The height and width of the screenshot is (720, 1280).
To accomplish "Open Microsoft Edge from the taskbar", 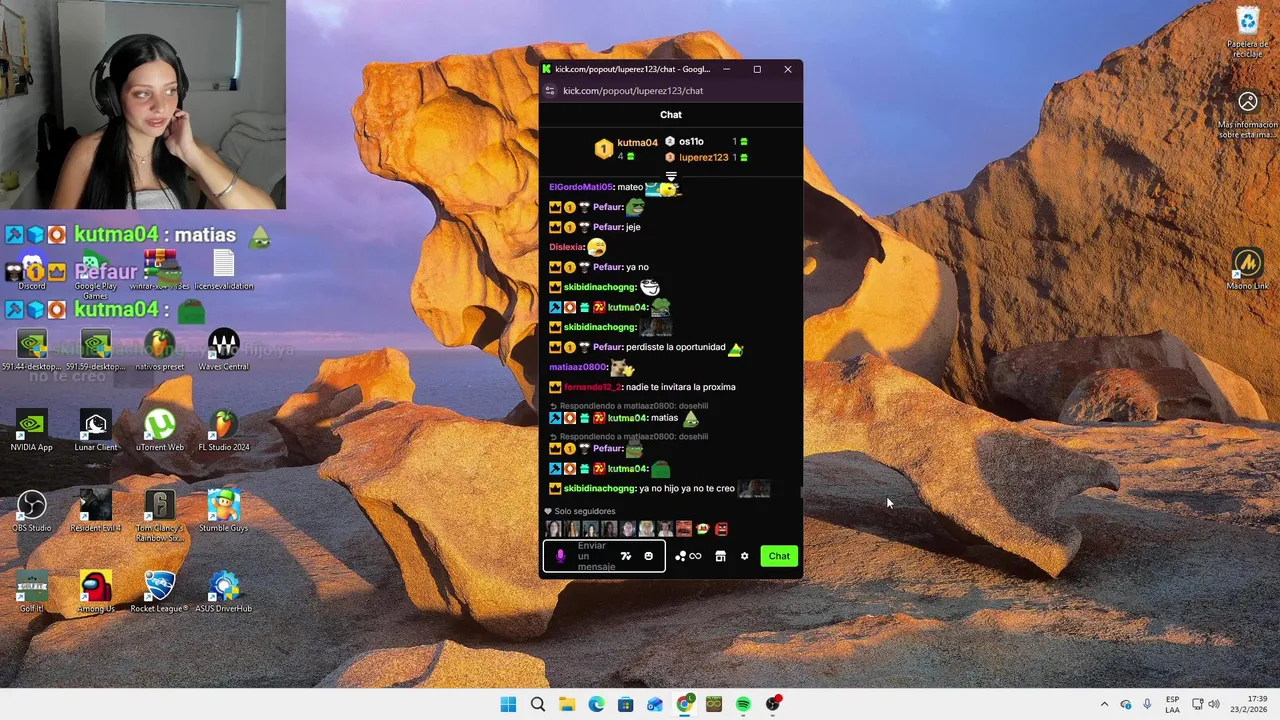I will (596, 704).
